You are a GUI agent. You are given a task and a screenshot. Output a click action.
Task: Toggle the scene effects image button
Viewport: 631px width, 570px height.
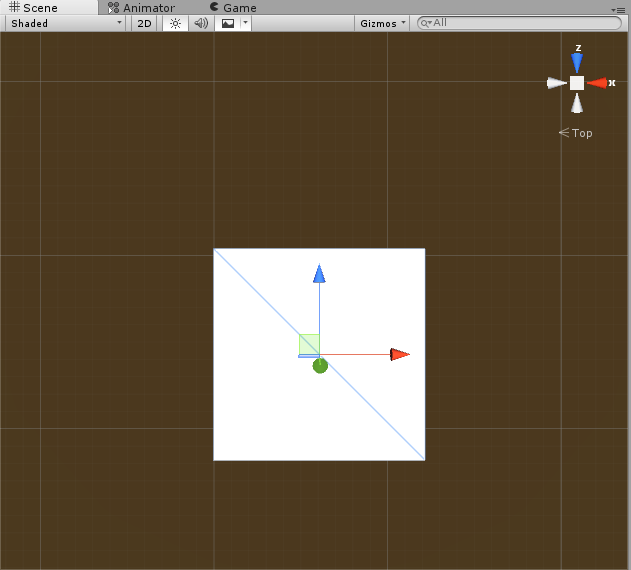pos(228,23)
